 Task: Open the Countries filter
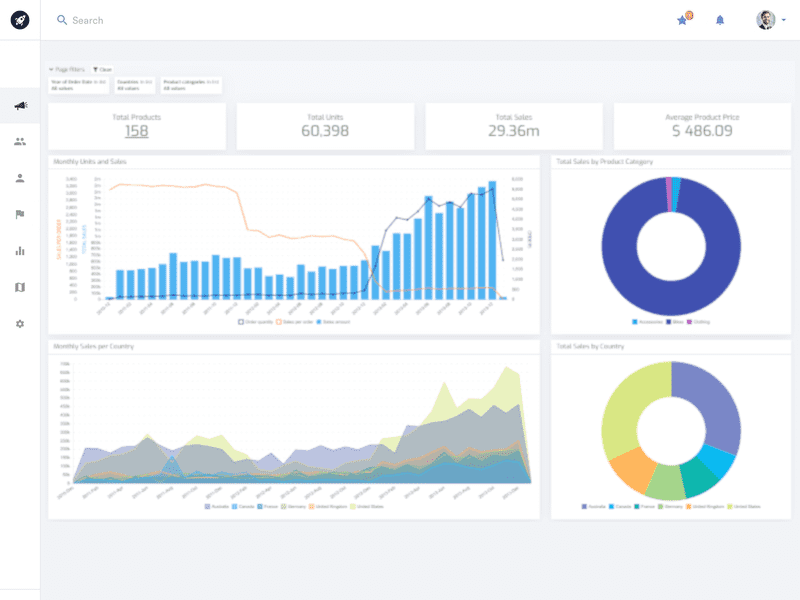coord(135,85)
